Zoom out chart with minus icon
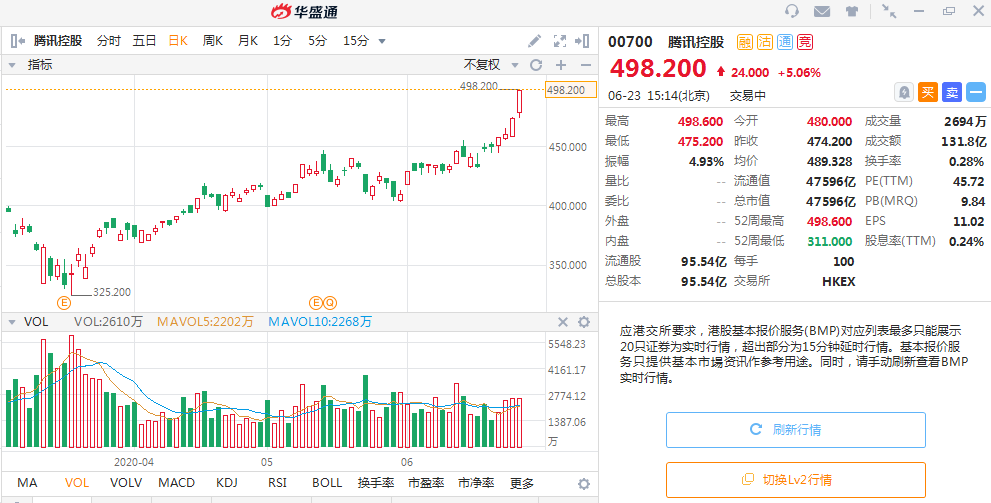This screenshot has width=991, height=503. pyautogui.click(x=585, y=64)
